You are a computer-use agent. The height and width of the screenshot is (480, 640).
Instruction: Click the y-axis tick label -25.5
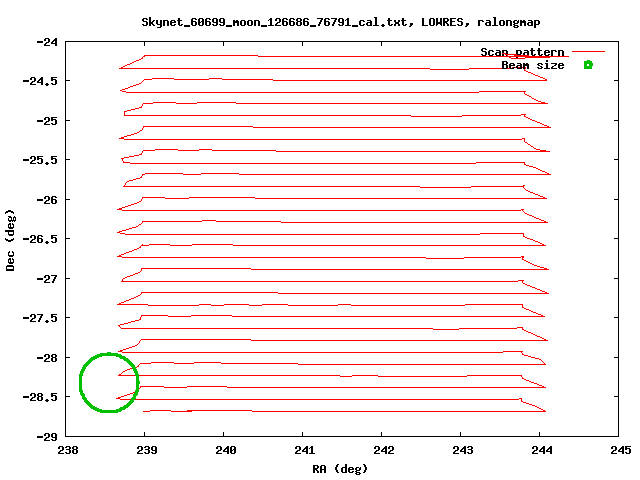coord(40,160)
